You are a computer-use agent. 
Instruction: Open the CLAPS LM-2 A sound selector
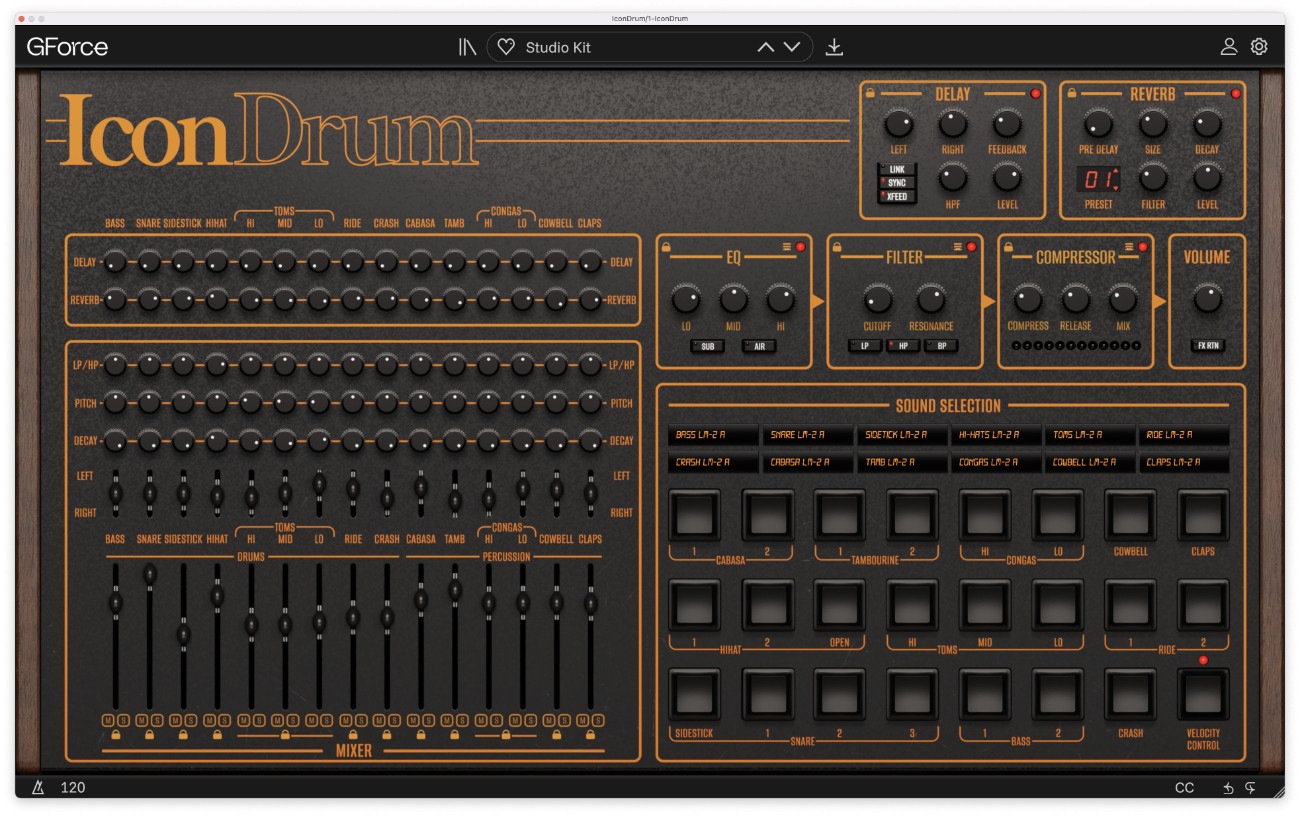pos(1185,463)
